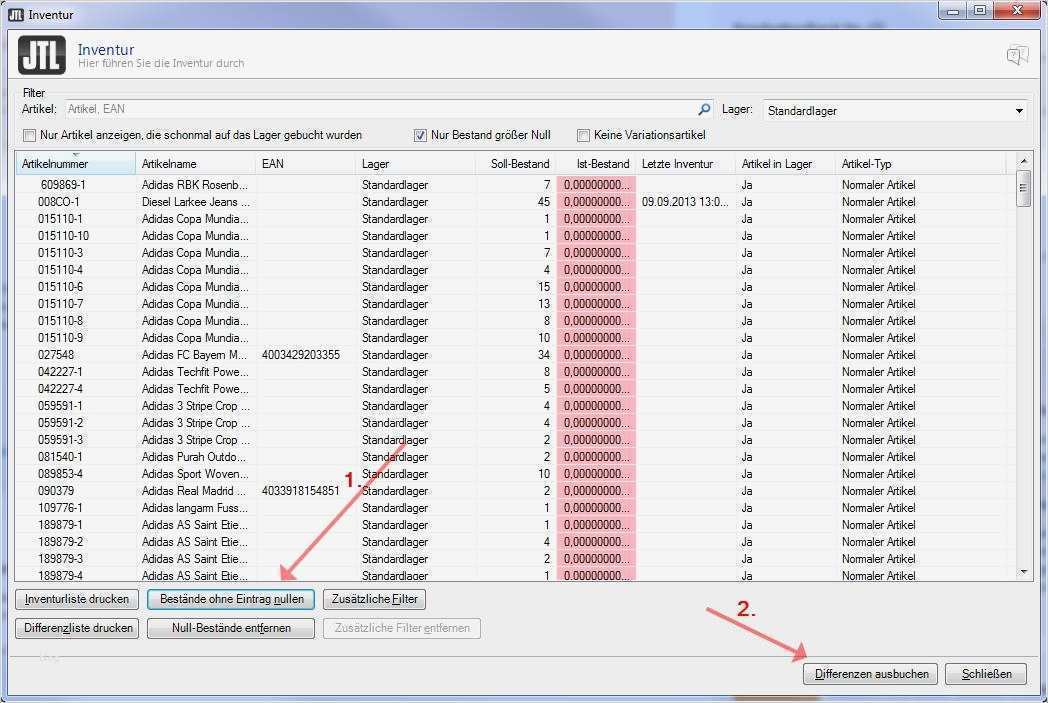The image size is (1048, 703).
Task: Sort by Soll-Bestand column header
Action: (516, 164)
